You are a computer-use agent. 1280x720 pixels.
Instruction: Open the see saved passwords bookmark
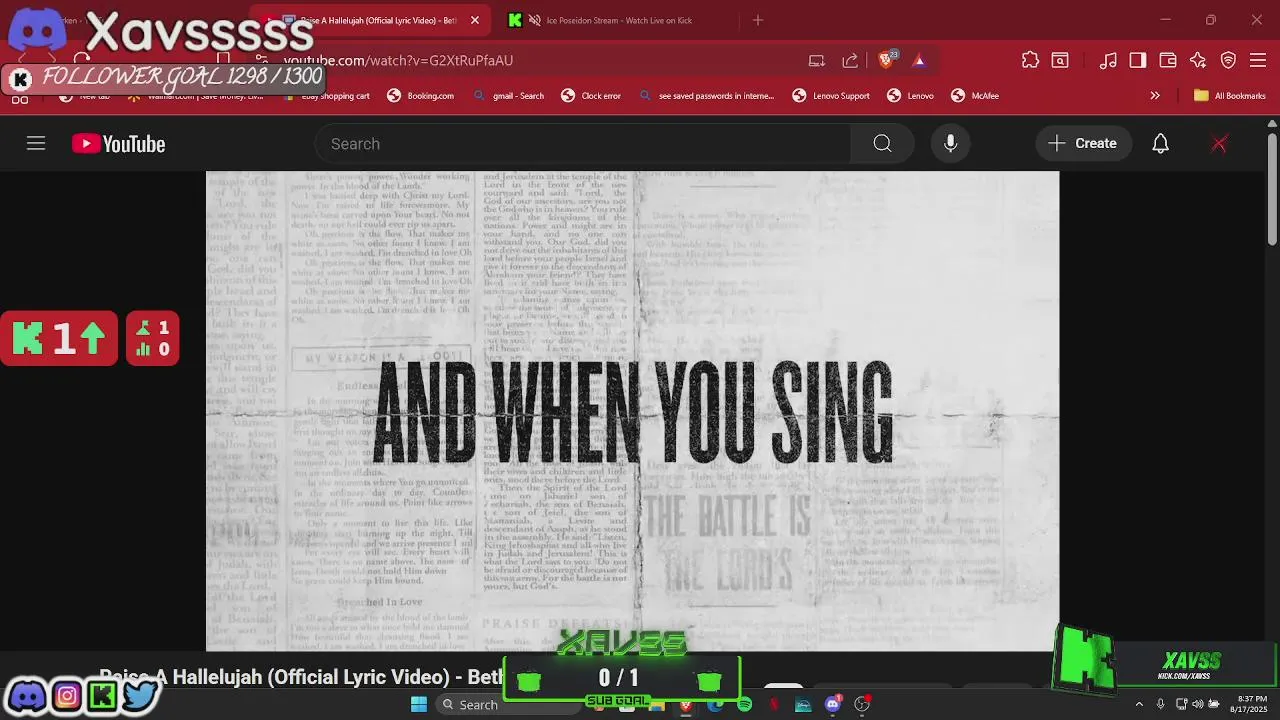706,96
